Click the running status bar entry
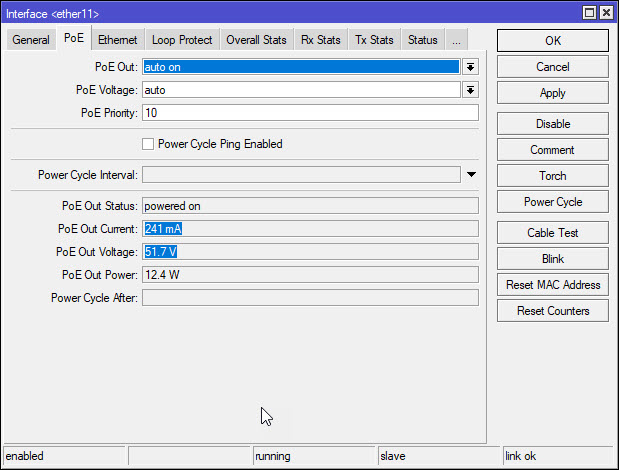 tap(313, 456)
